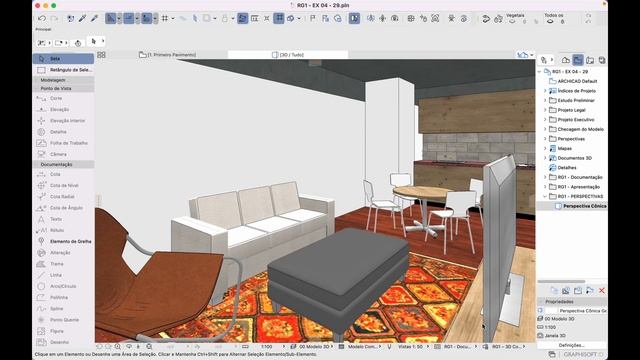Toggle the grid snap icon in toolbar
The image size is (640, 360).
coord(165,18)
